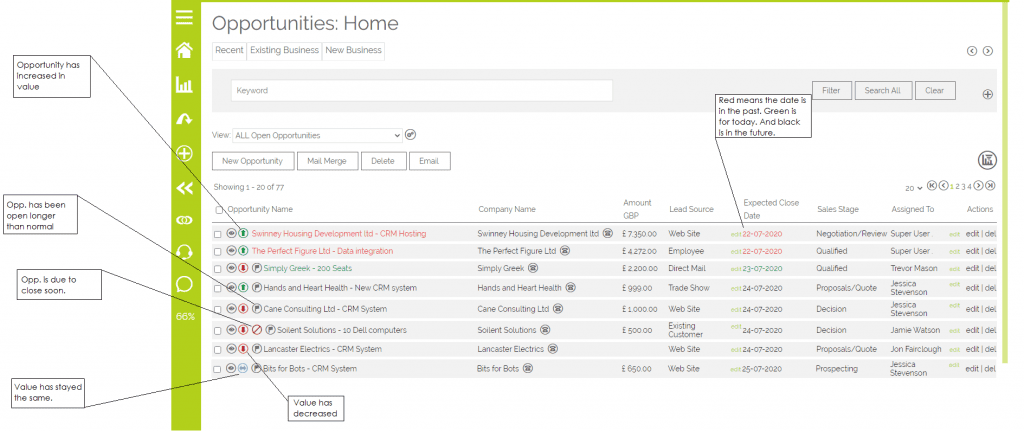This screenshot has width=1024, height=431.
Task: Click the chart export icon above table
Action: (x=986, y=161)
